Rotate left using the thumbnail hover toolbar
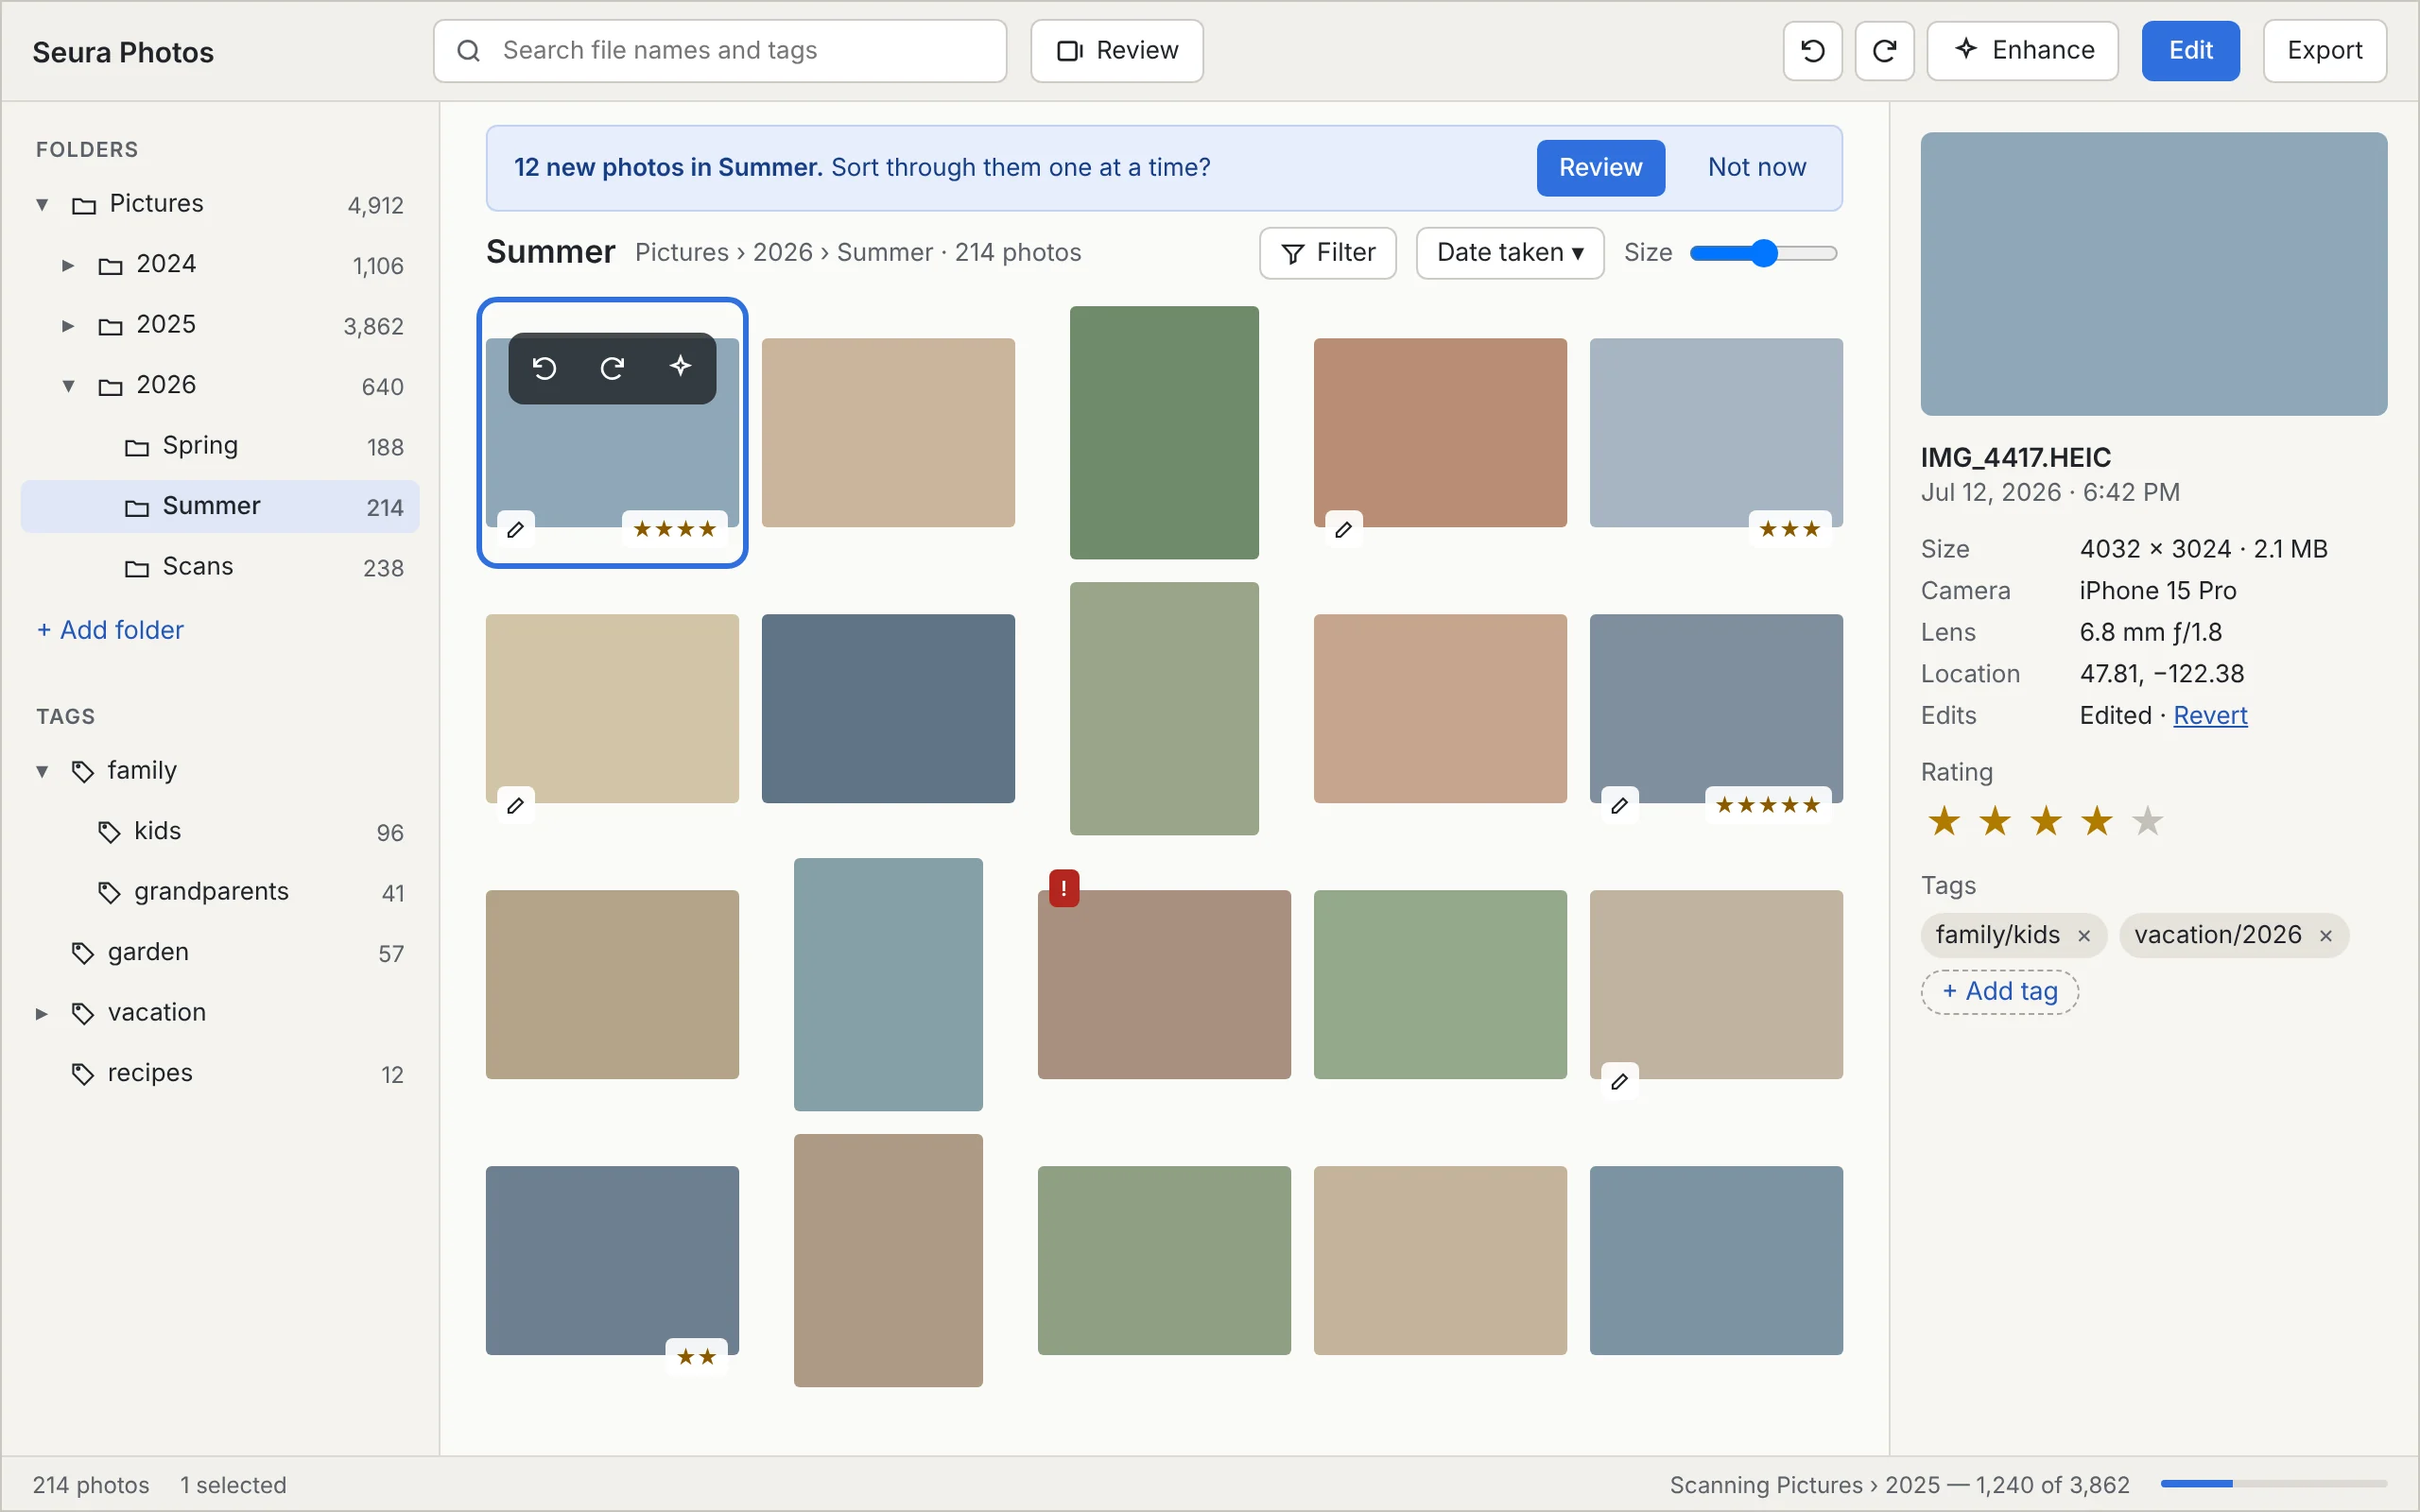 544,368
